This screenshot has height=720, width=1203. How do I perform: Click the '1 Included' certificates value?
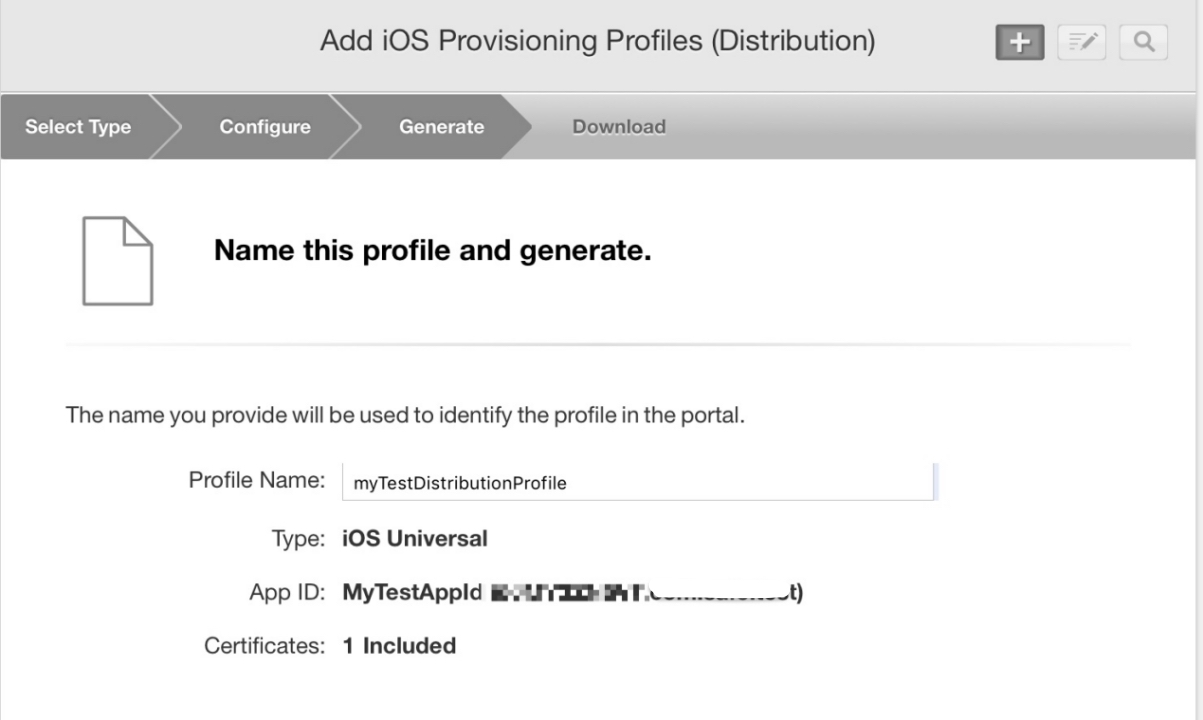click(x=399, y=646)
